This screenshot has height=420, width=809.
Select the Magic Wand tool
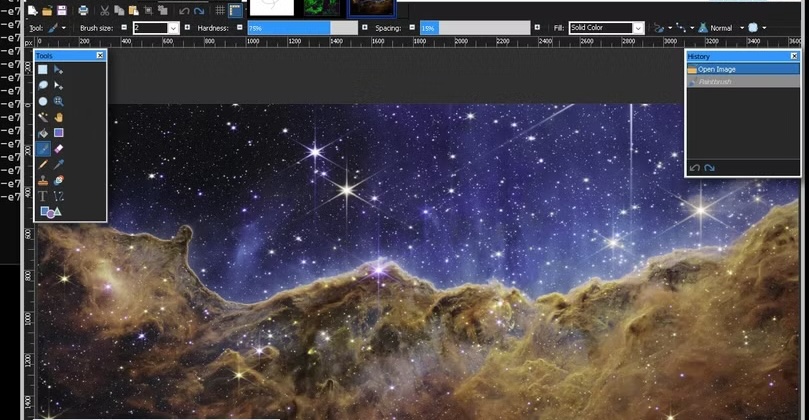point(43,117)
